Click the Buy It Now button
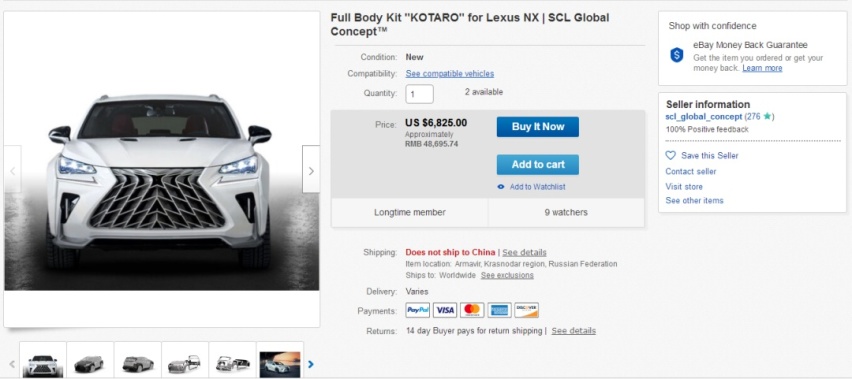The width and height of the screenshot is (852, 379). click(537, 127)
